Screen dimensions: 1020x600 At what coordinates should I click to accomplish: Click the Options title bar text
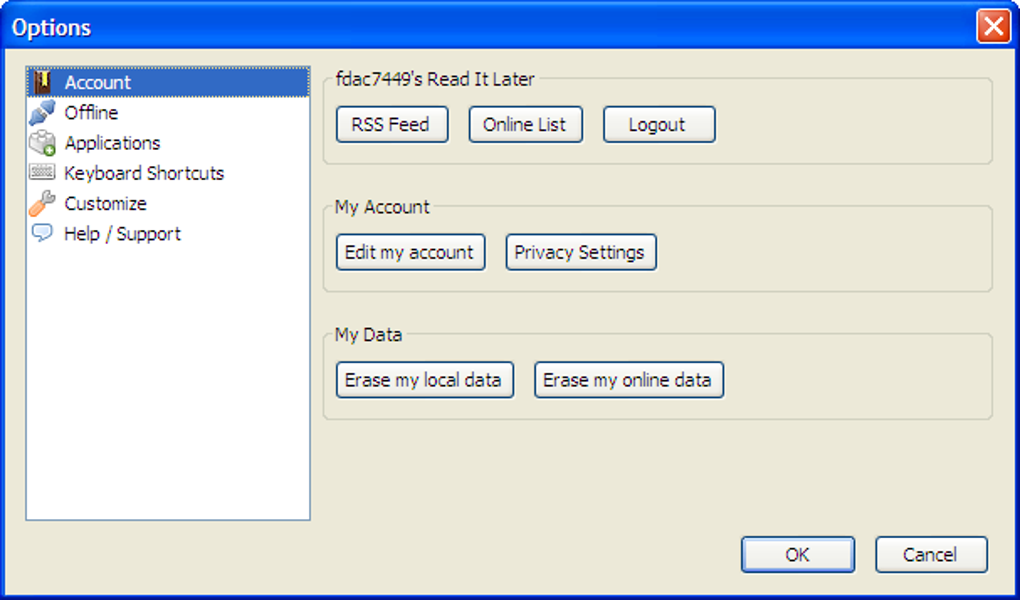click(51, 28)
